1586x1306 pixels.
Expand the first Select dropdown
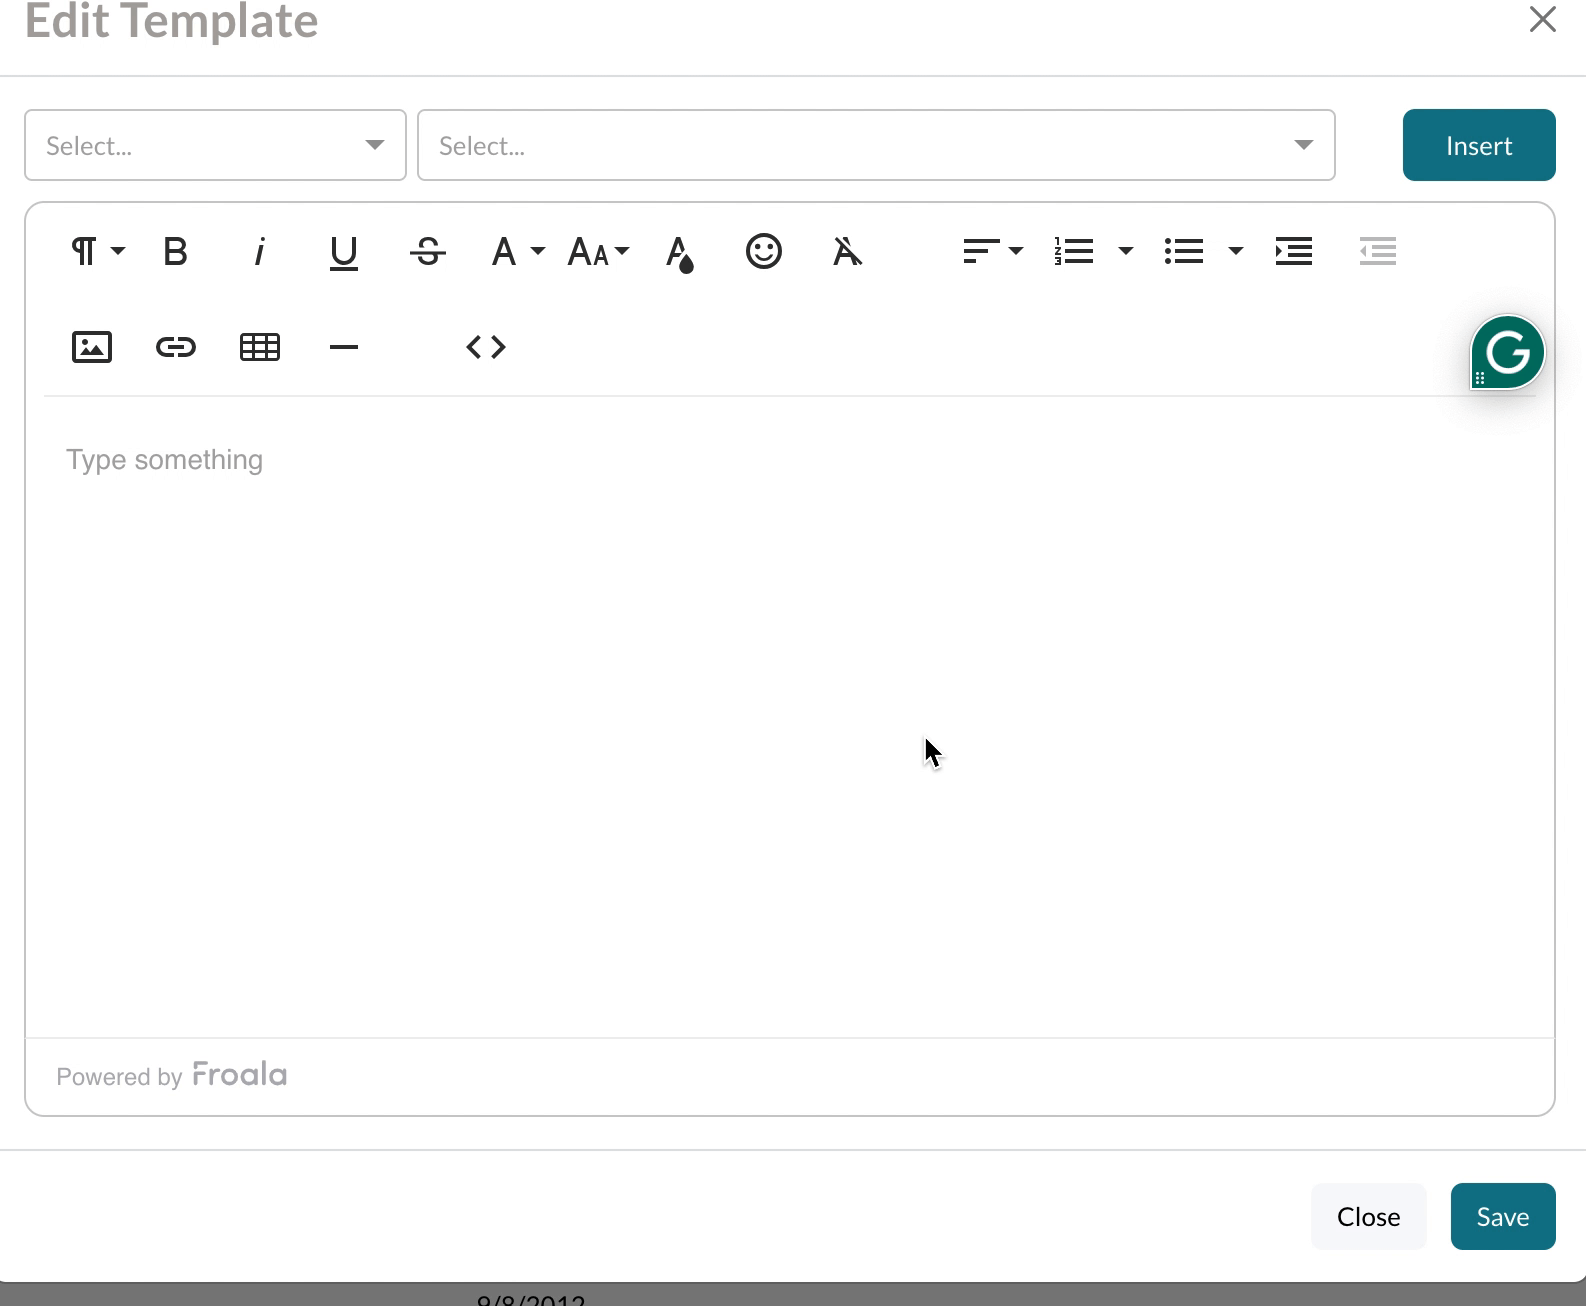pyautogui.click(x=215, y=145)
